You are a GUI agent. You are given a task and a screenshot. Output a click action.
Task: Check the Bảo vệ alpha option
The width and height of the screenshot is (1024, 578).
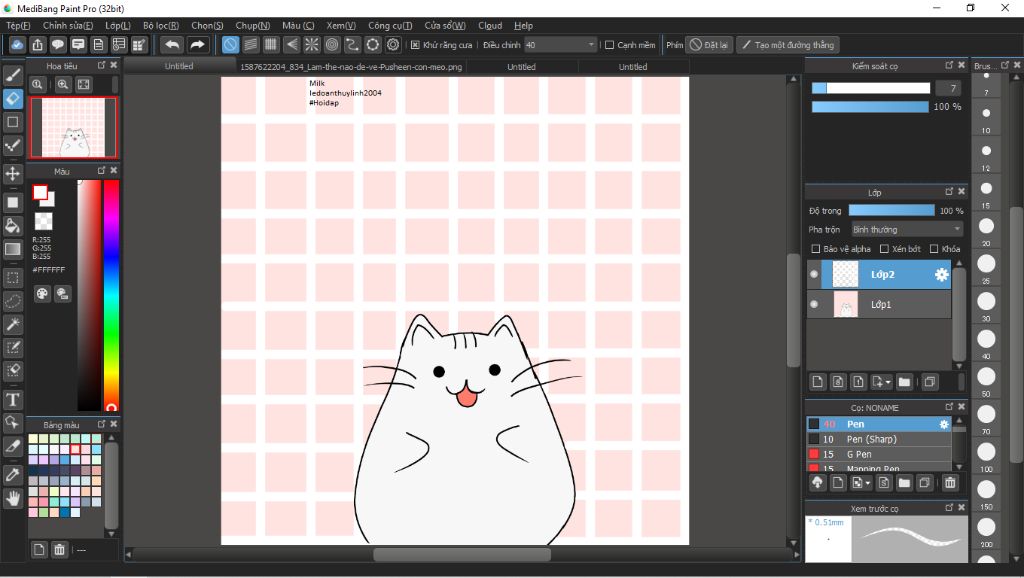[815, 249]
